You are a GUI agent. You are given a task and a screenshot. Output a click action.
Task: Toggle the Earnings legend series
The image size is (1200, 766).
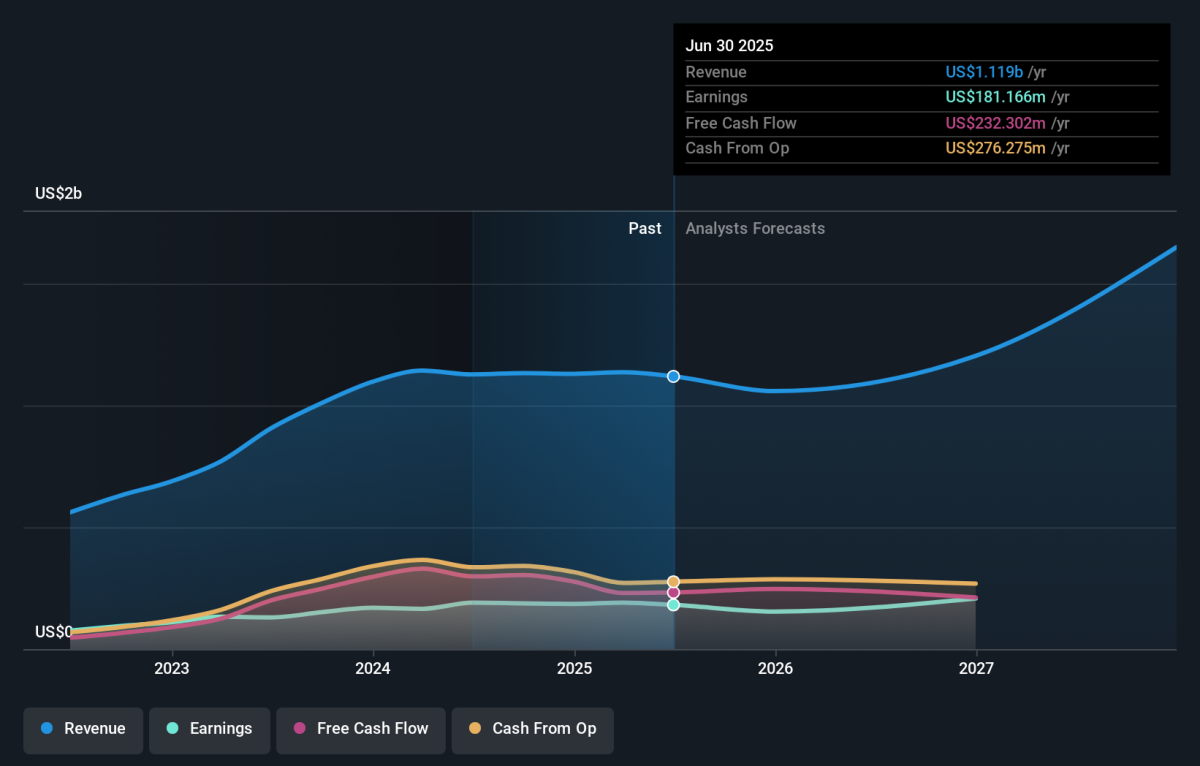click(x=210, y=729)
